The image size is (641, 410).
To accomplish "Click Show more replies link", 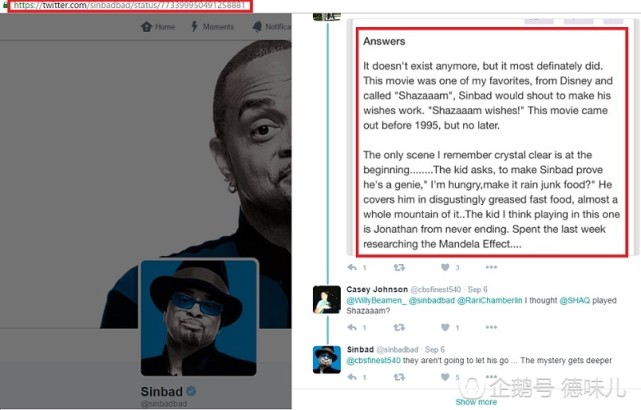I will coord(476,402).
